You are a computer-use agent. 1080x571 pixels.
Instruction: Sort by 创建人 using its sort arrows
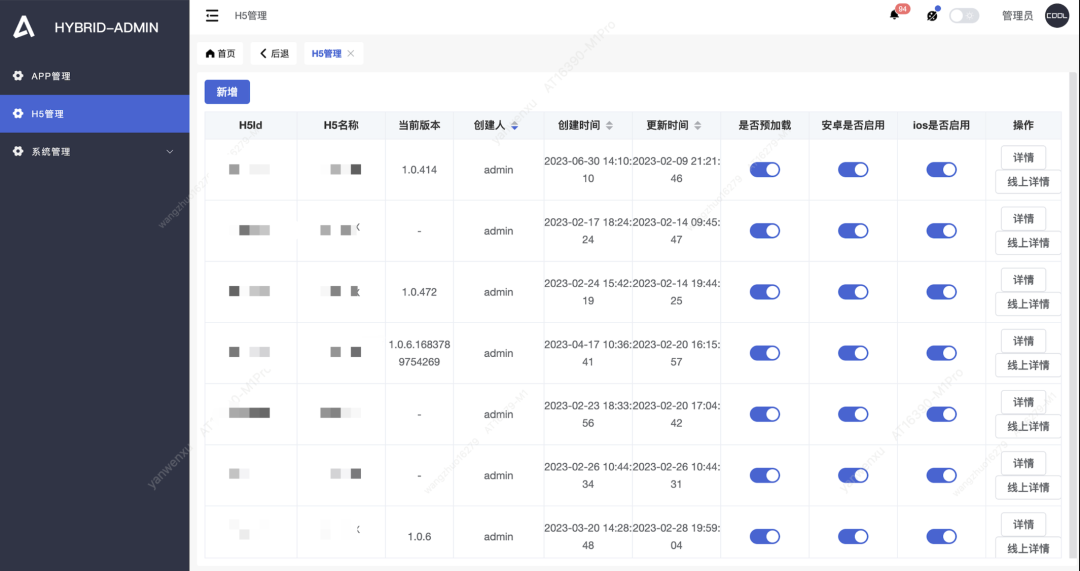click(515, 125)
